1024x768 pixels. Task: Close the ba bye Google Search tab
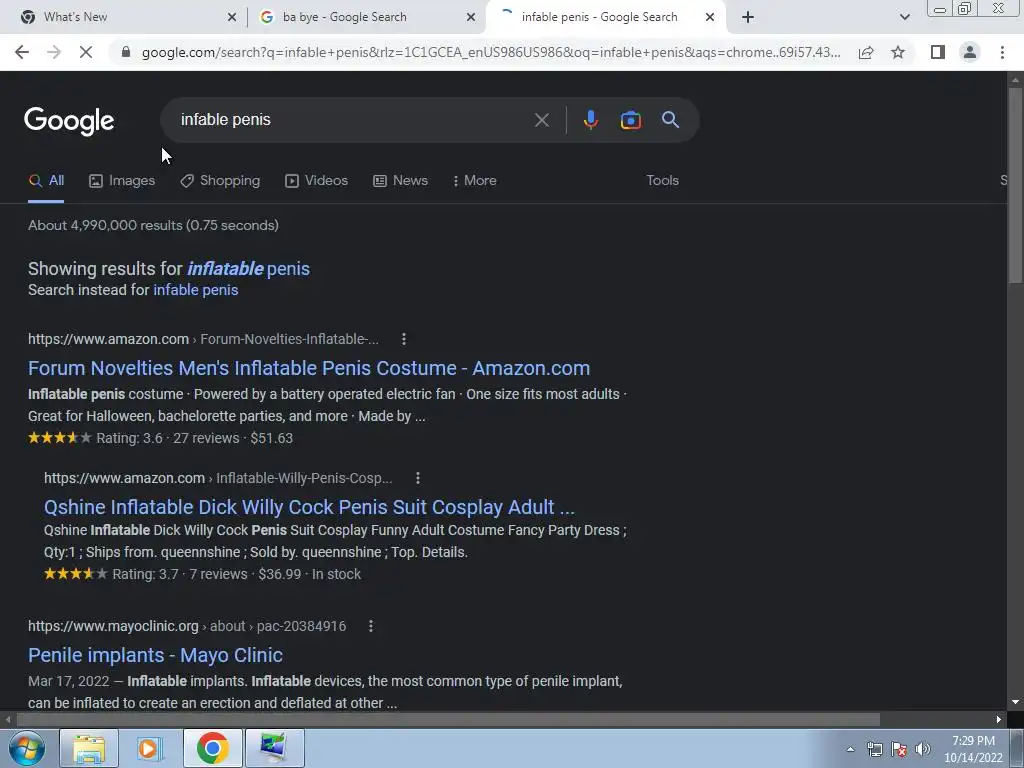471,17
